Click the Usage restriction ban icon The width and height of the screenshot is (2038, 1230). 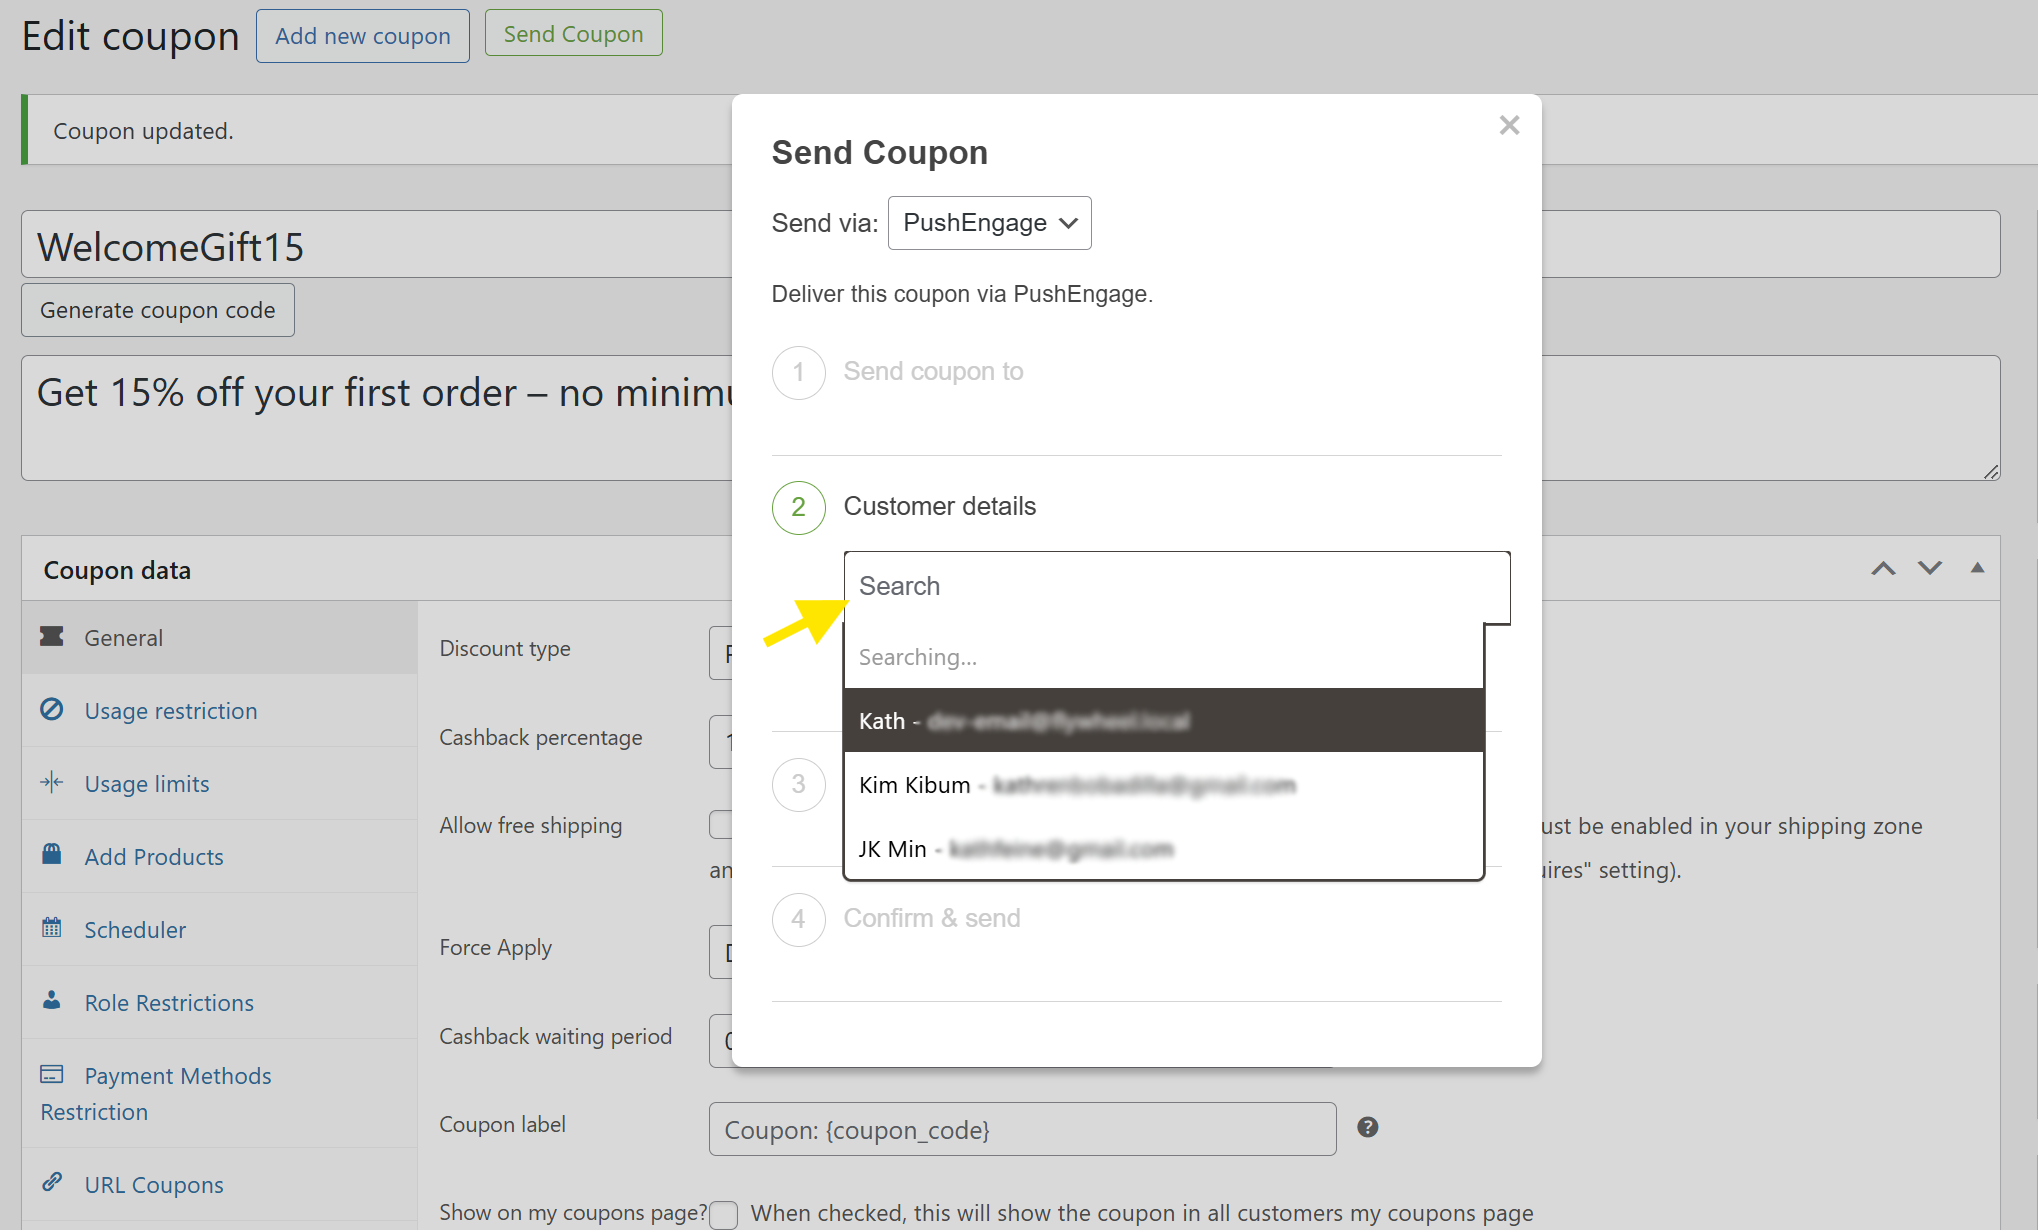pos(52,709)
